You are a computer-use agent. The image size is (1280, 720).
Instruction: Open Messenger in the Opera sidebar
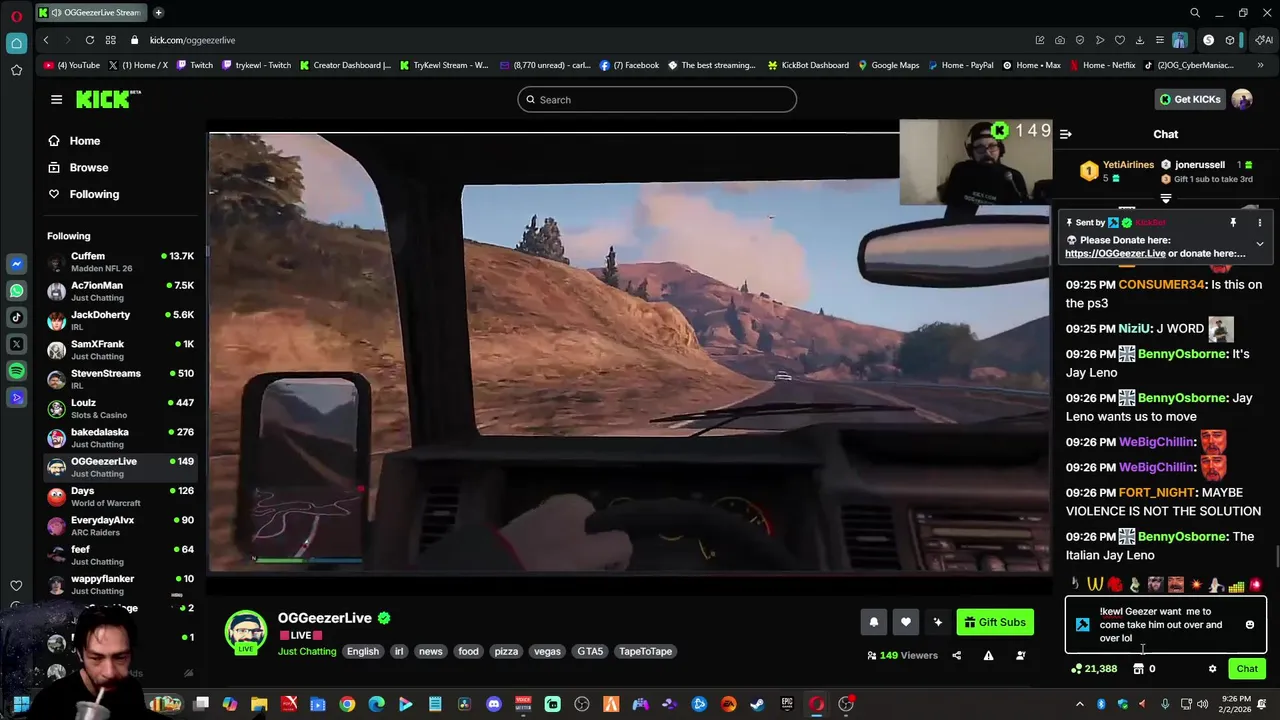pyautogui.click(x=16, y=264)
